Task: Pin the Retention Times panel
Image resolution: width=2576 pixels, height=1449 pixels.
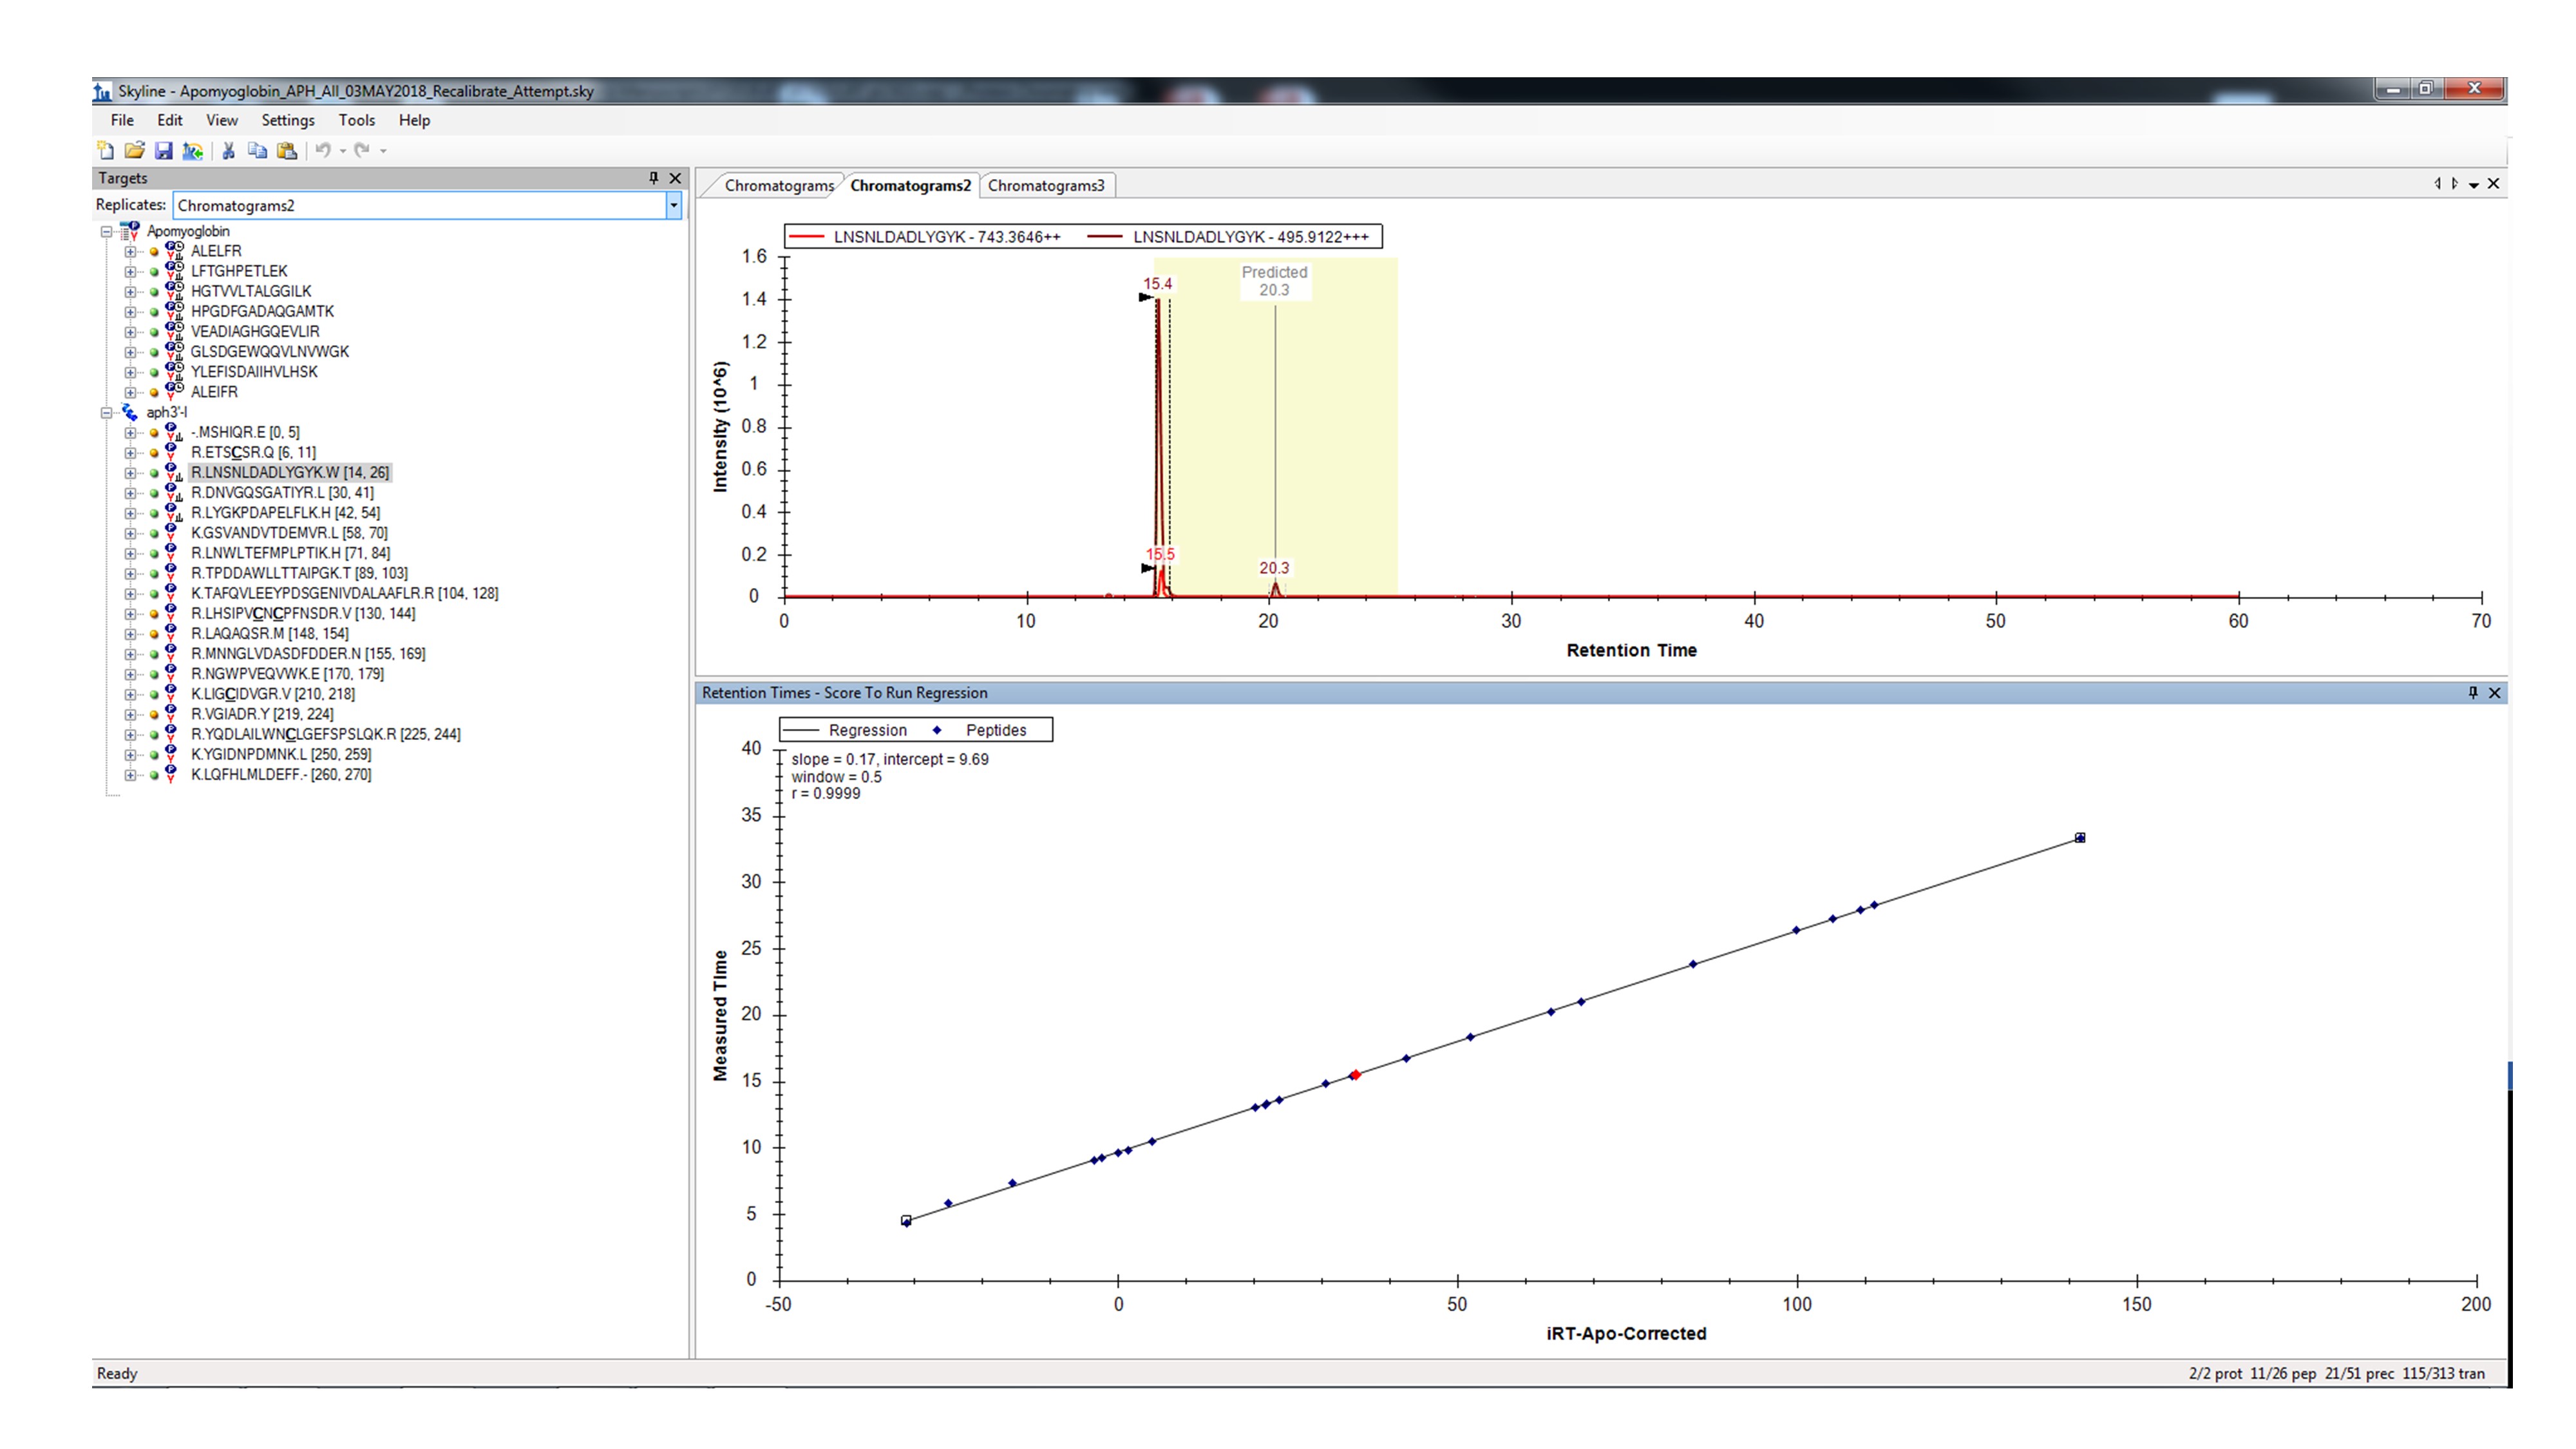Action: [x=2472, y=693]
